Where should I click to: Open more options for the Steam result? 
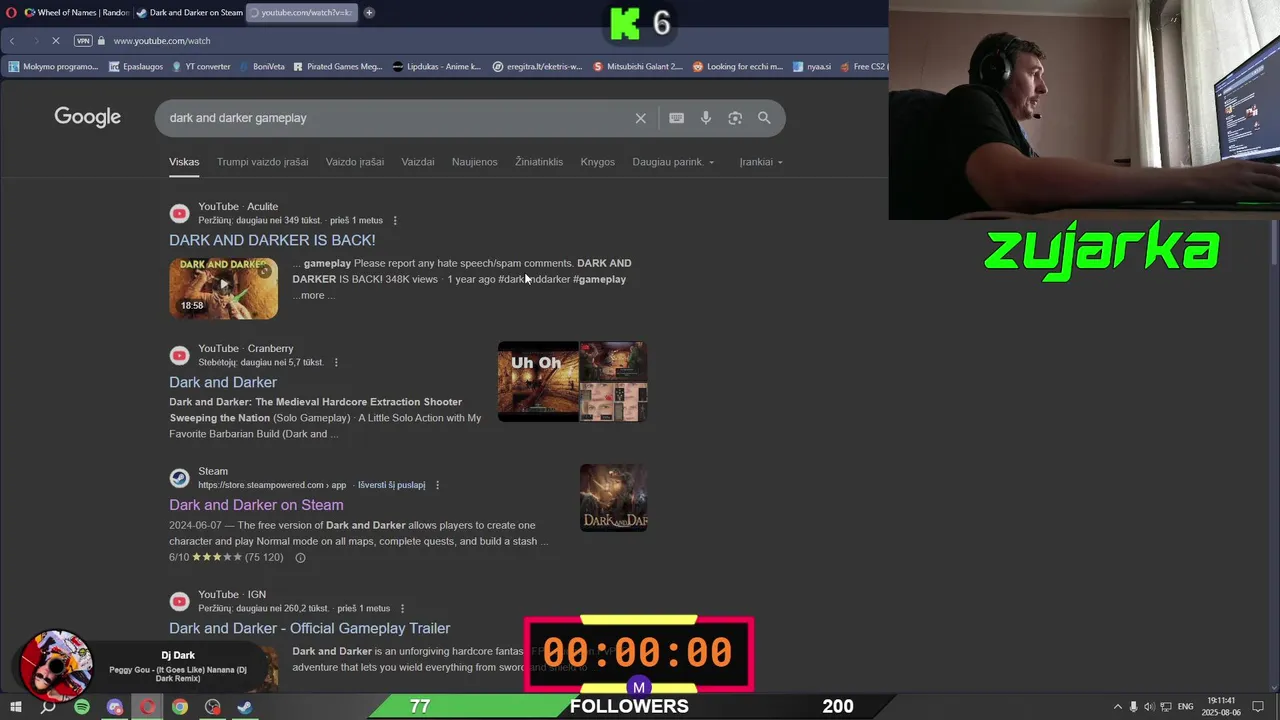point(437,485)
